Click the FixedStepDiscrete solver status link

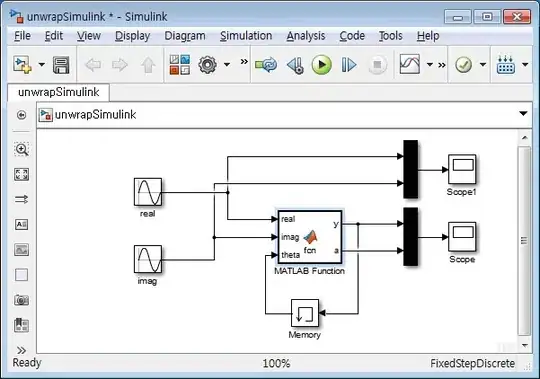click(472, 364)
